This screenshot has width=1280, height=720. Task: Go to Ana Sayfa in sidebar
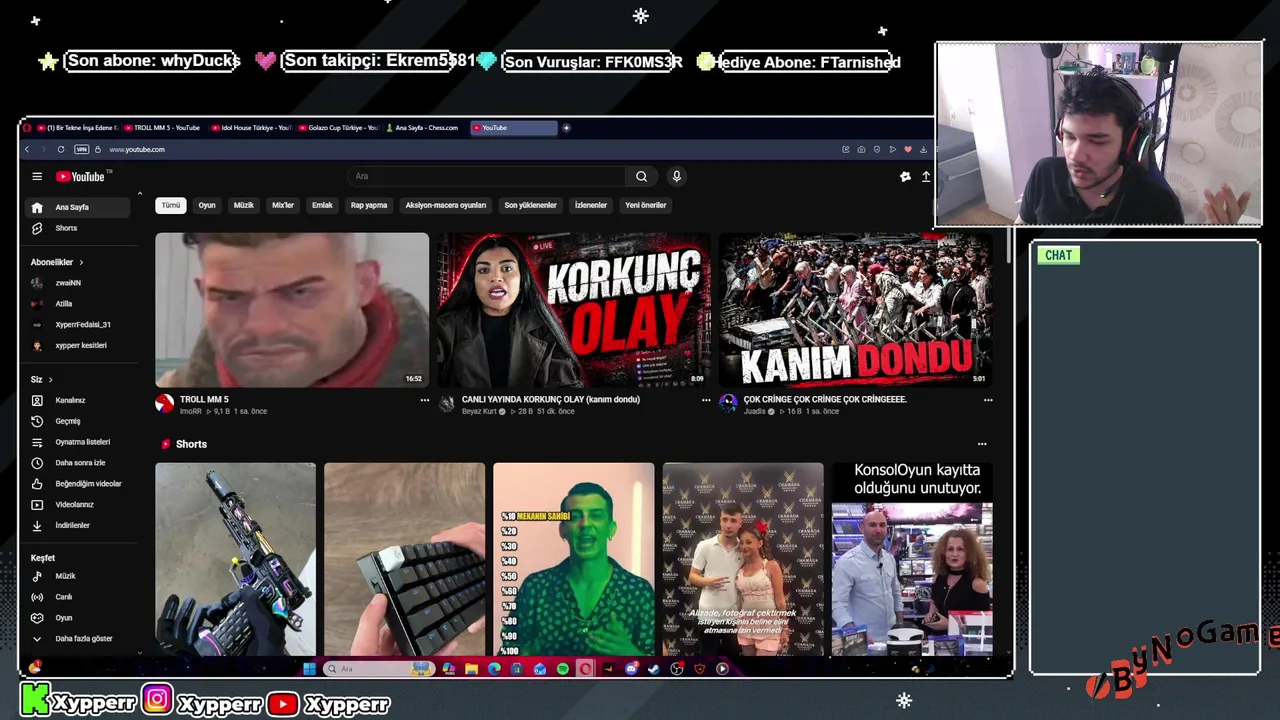point(77,207)
